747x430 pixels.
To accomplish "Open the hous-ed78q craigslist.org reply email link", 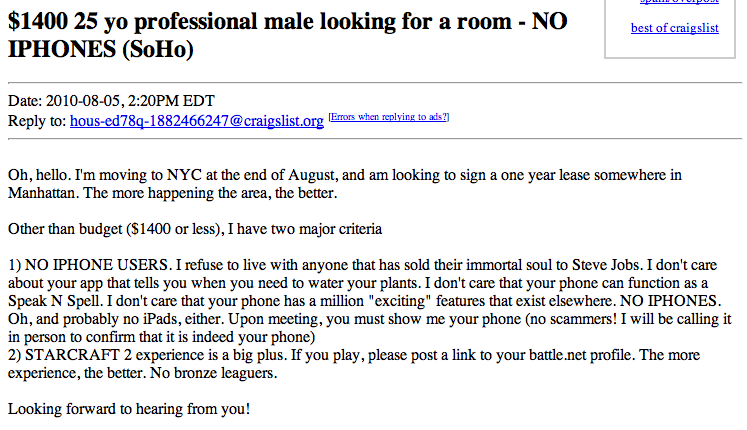I will 197,121.
